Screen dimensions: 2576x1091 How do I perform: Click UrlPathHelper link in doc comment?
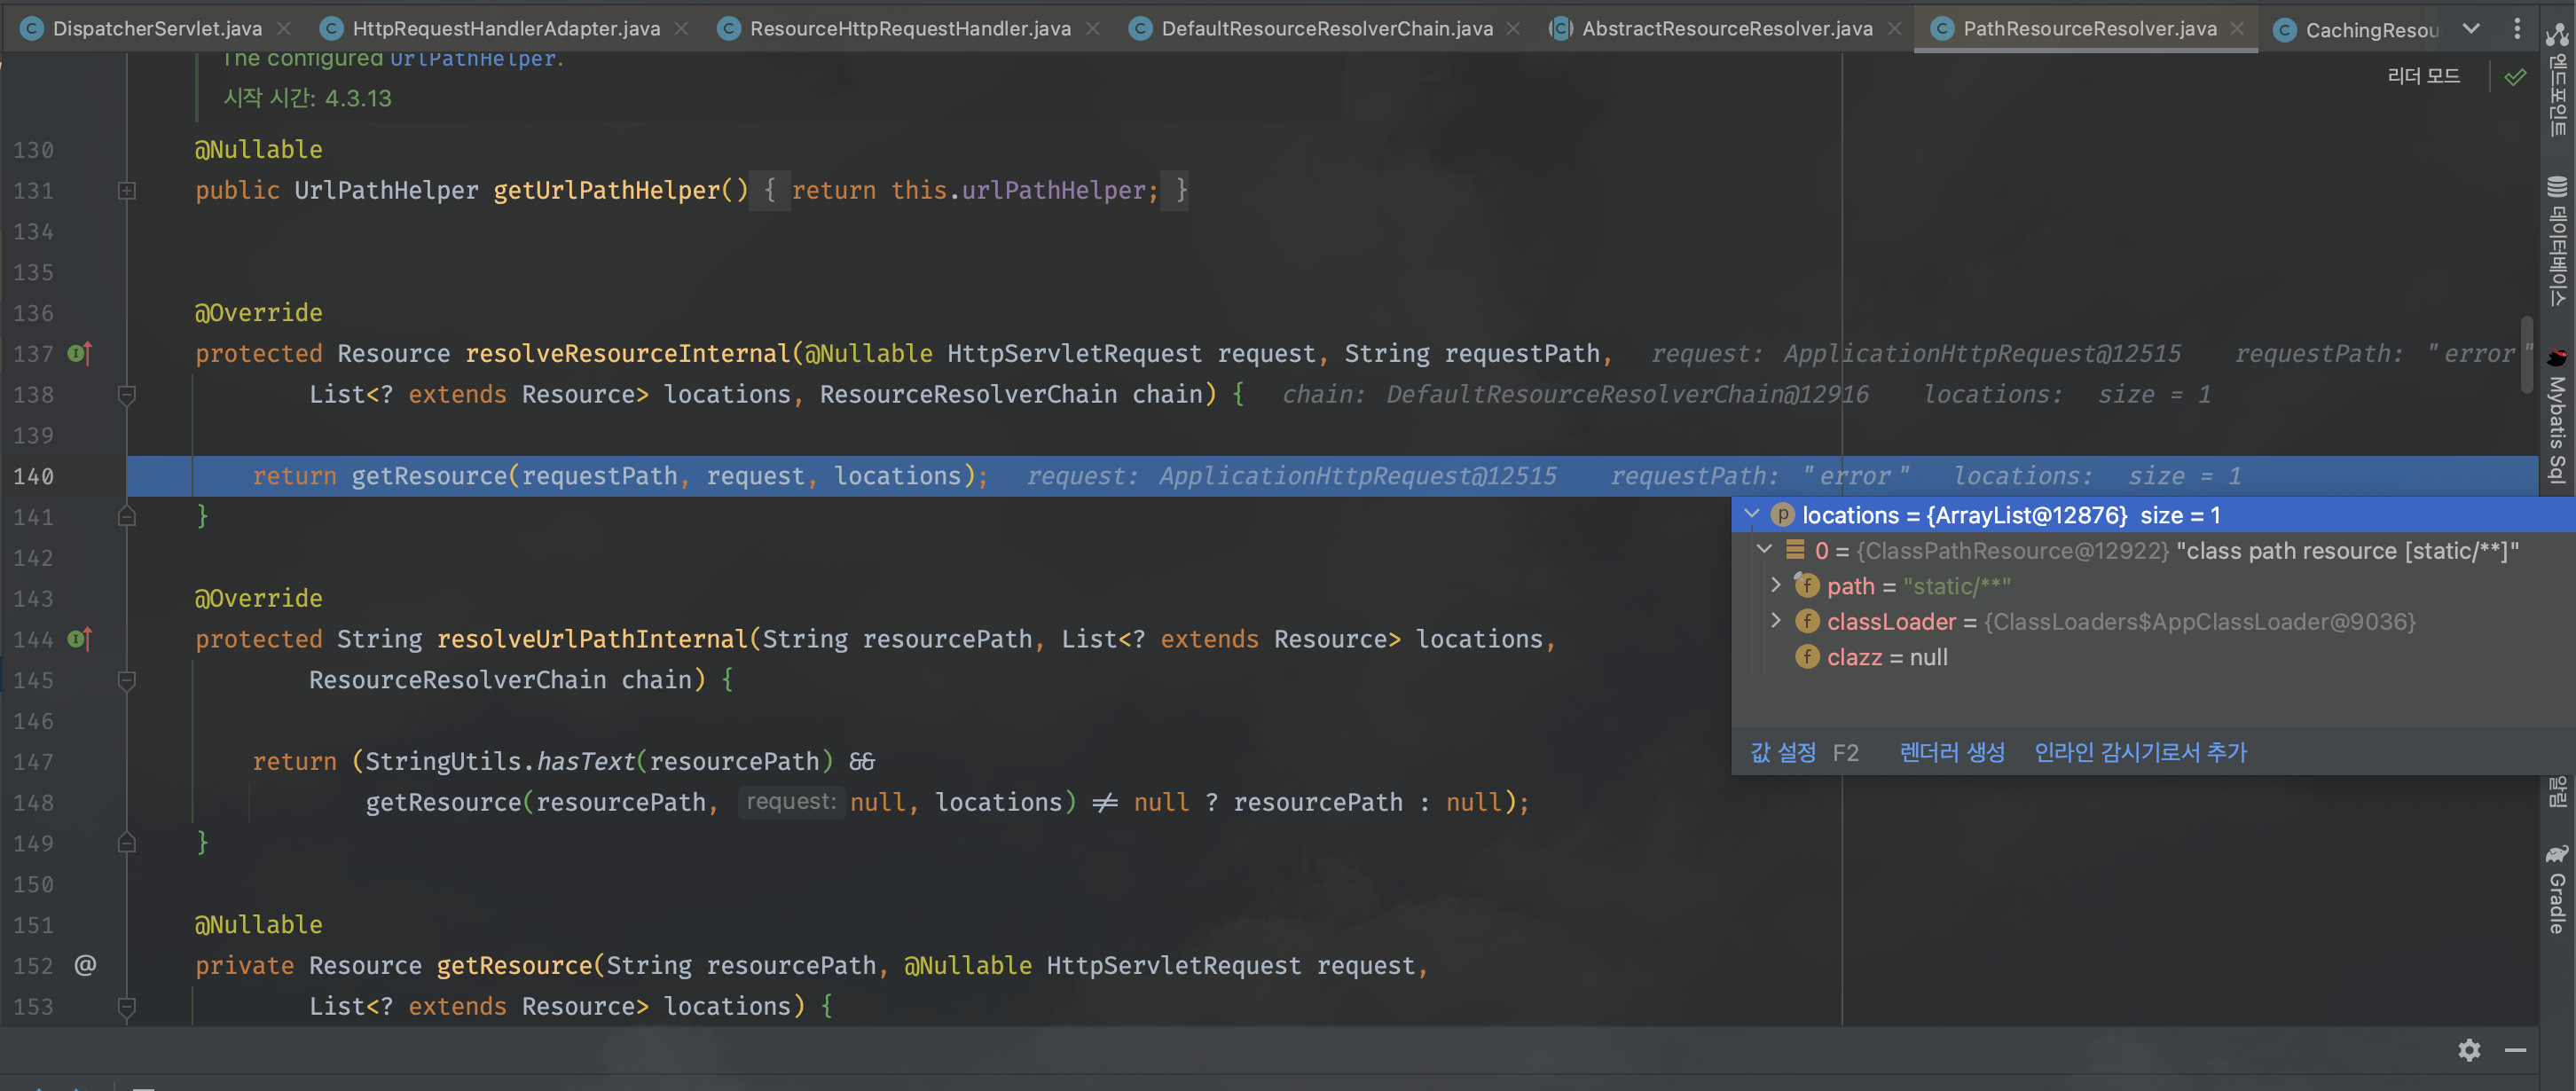(x=472, y=59)
